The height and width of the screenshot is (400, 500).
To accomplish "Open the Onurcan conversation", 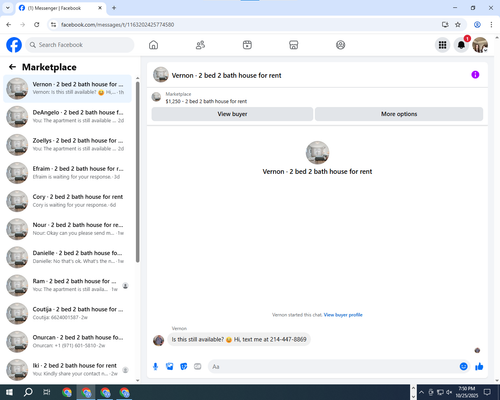I will pyautogui.click(x=67, y=341).
